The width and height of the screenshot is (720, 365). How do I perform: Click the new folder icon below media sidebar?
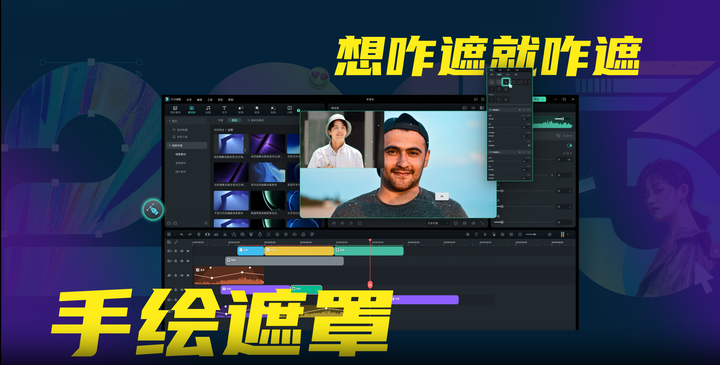[169, 223]
